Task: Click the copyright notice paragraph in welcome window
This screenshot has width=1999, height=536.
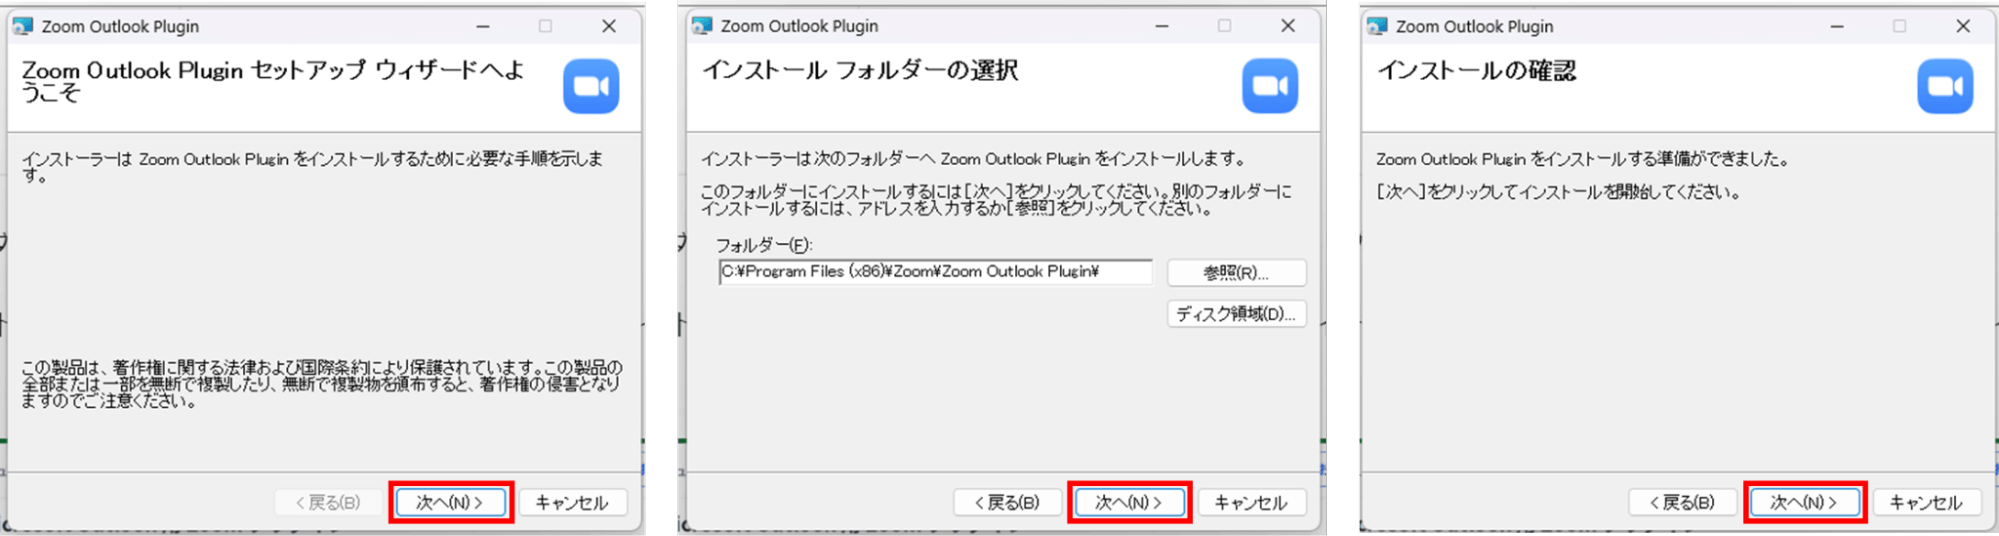Action: (x=322, y=385)
